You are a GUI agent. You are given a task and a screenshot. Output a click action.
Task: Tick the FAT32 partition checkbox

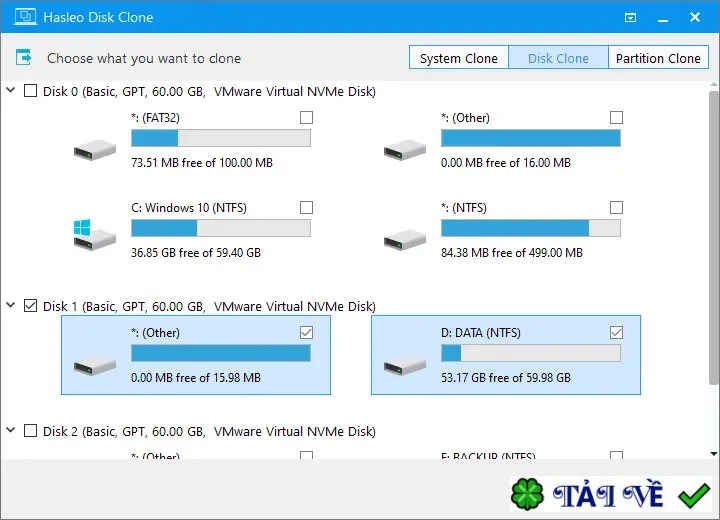point(306,118)
